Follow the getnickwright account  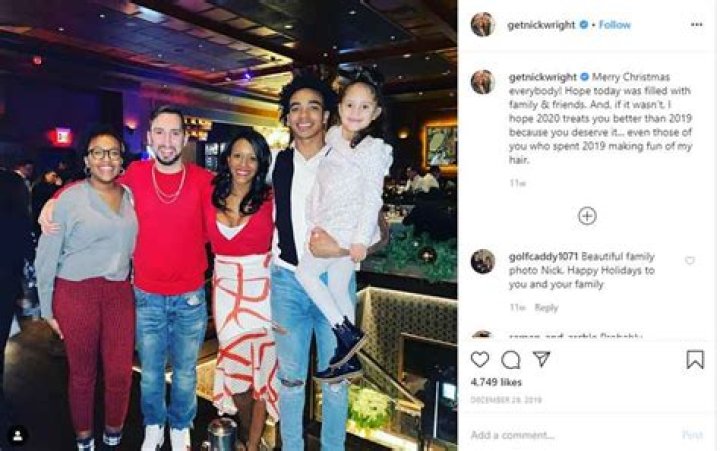pyautogui.click(x=614, y=25)
